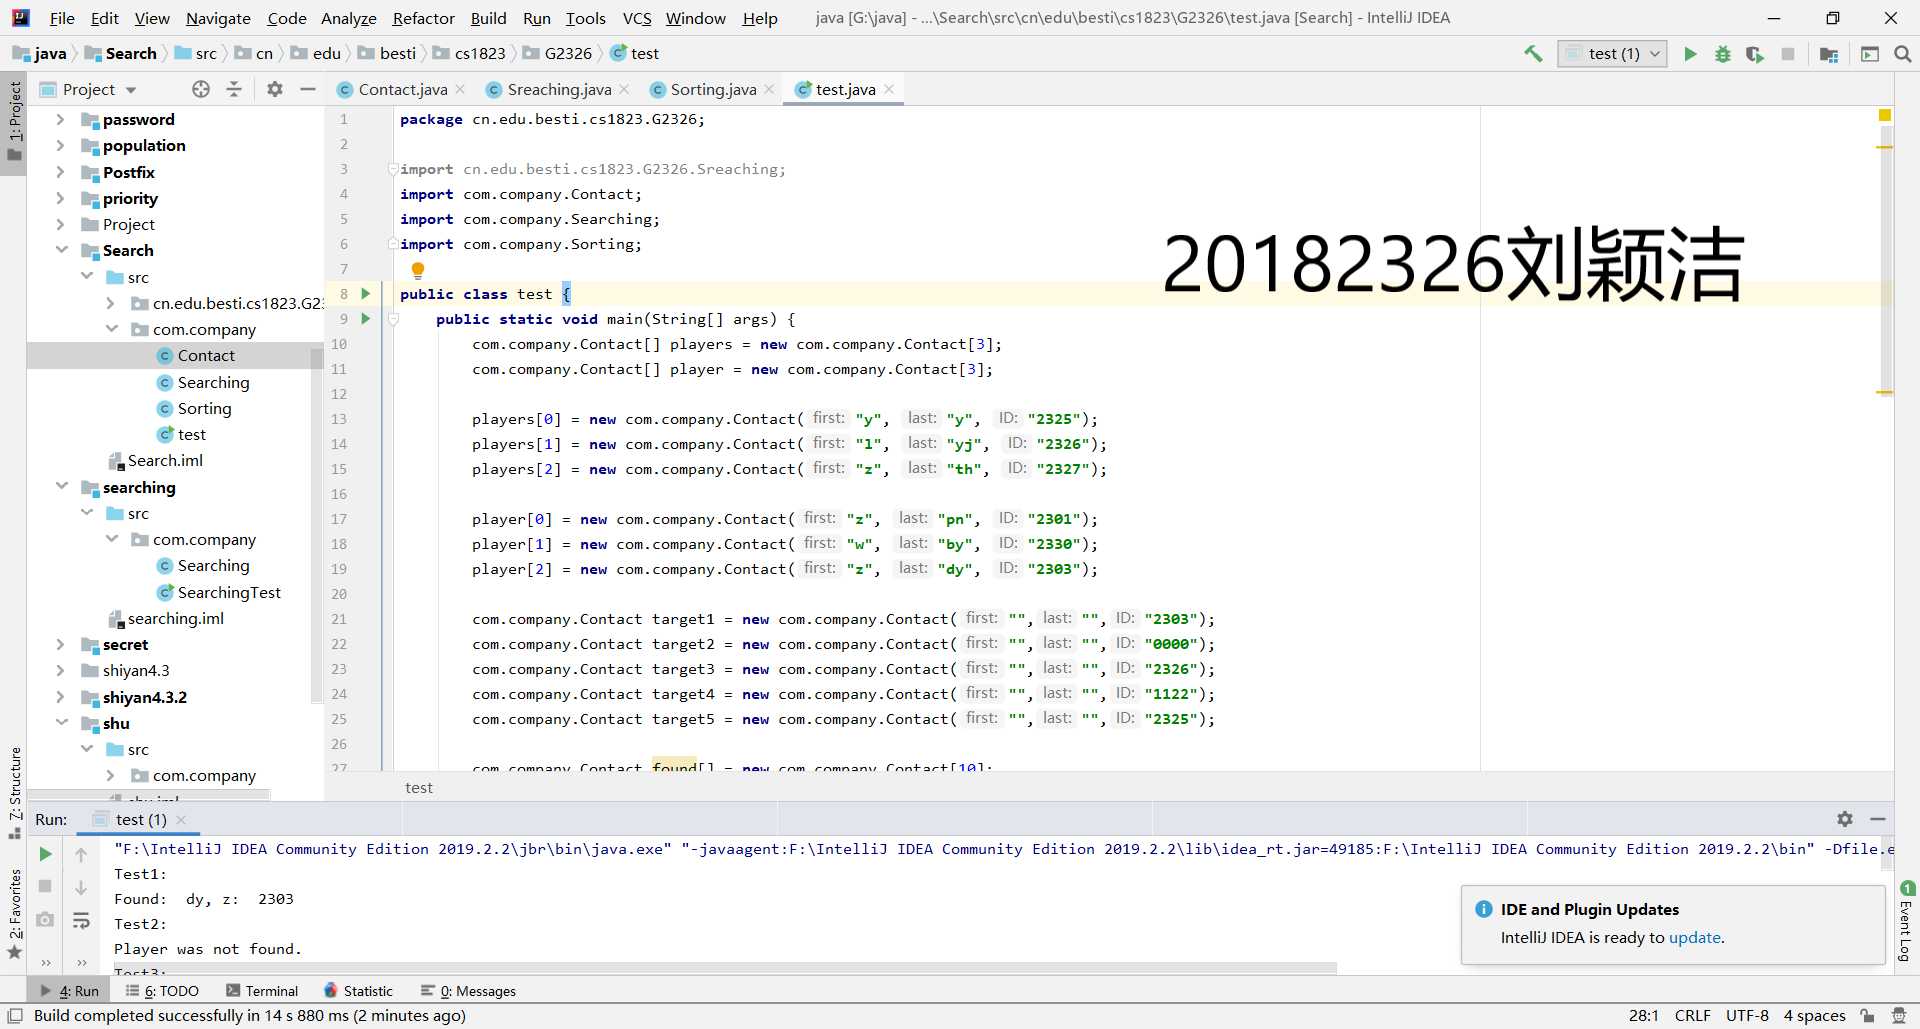This screenshot has width=1920, height=1029.
Task: Expand the password module folder
Action: pos(60,119)
